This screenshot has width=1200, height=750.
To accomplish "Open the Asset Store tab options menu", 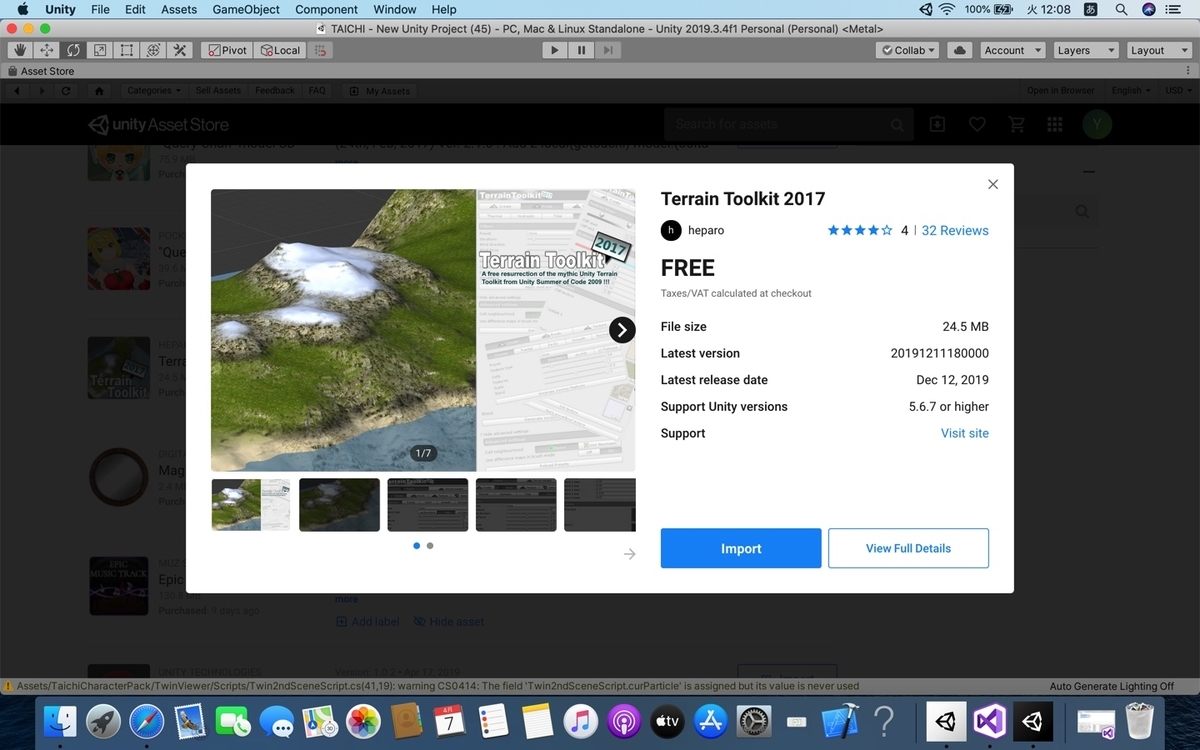I will coord(1189,71).
